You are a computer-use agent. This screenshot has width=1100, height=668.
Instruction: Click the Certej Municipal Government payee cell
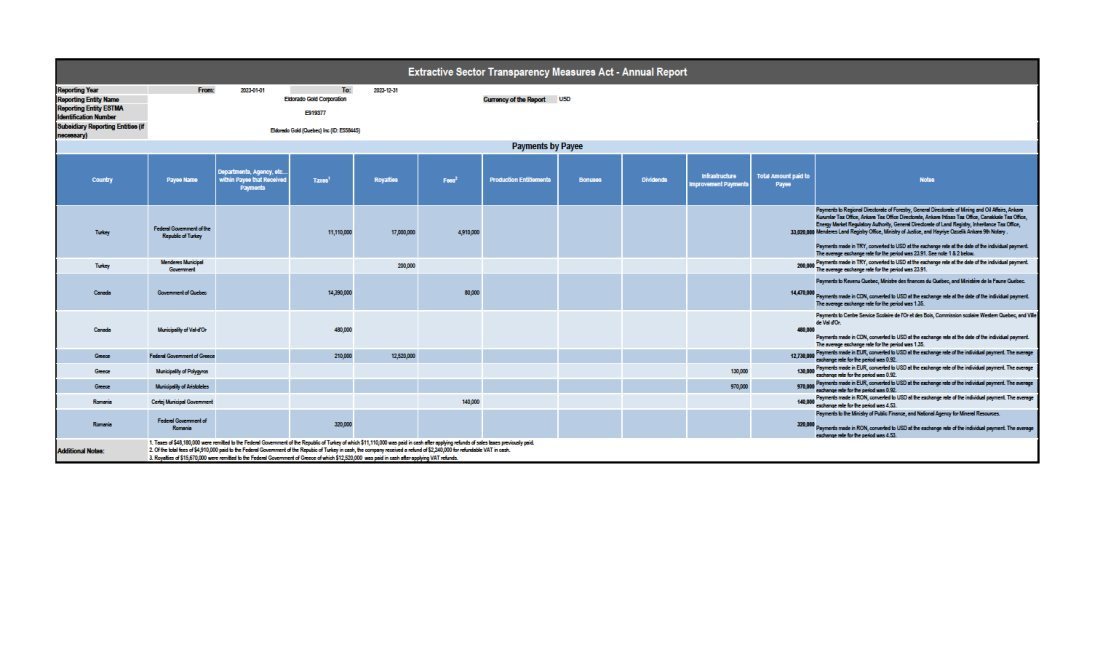click(x=182, y=401)
